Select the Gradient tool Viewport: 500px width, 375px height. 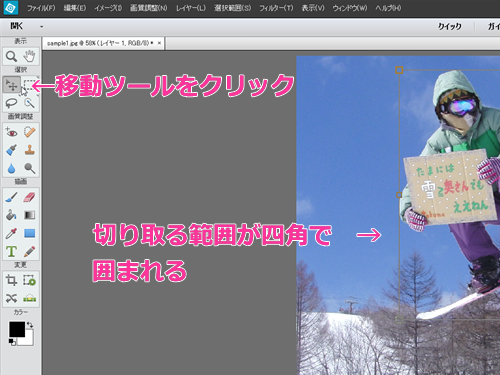click(x=29, y=215)
